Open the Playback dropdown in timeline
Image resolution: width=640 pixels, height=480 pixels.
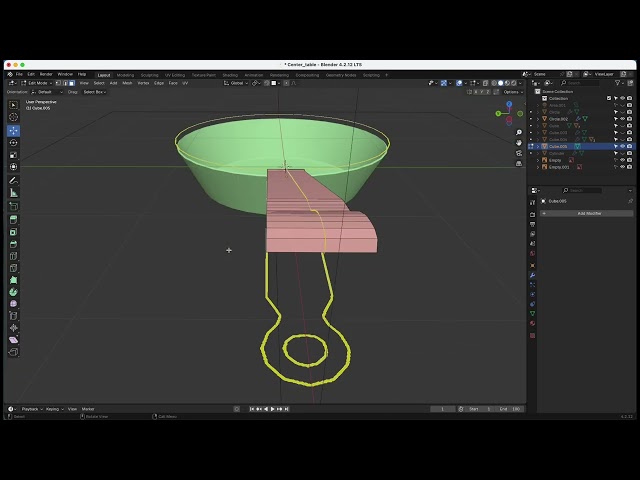point(32,409)
